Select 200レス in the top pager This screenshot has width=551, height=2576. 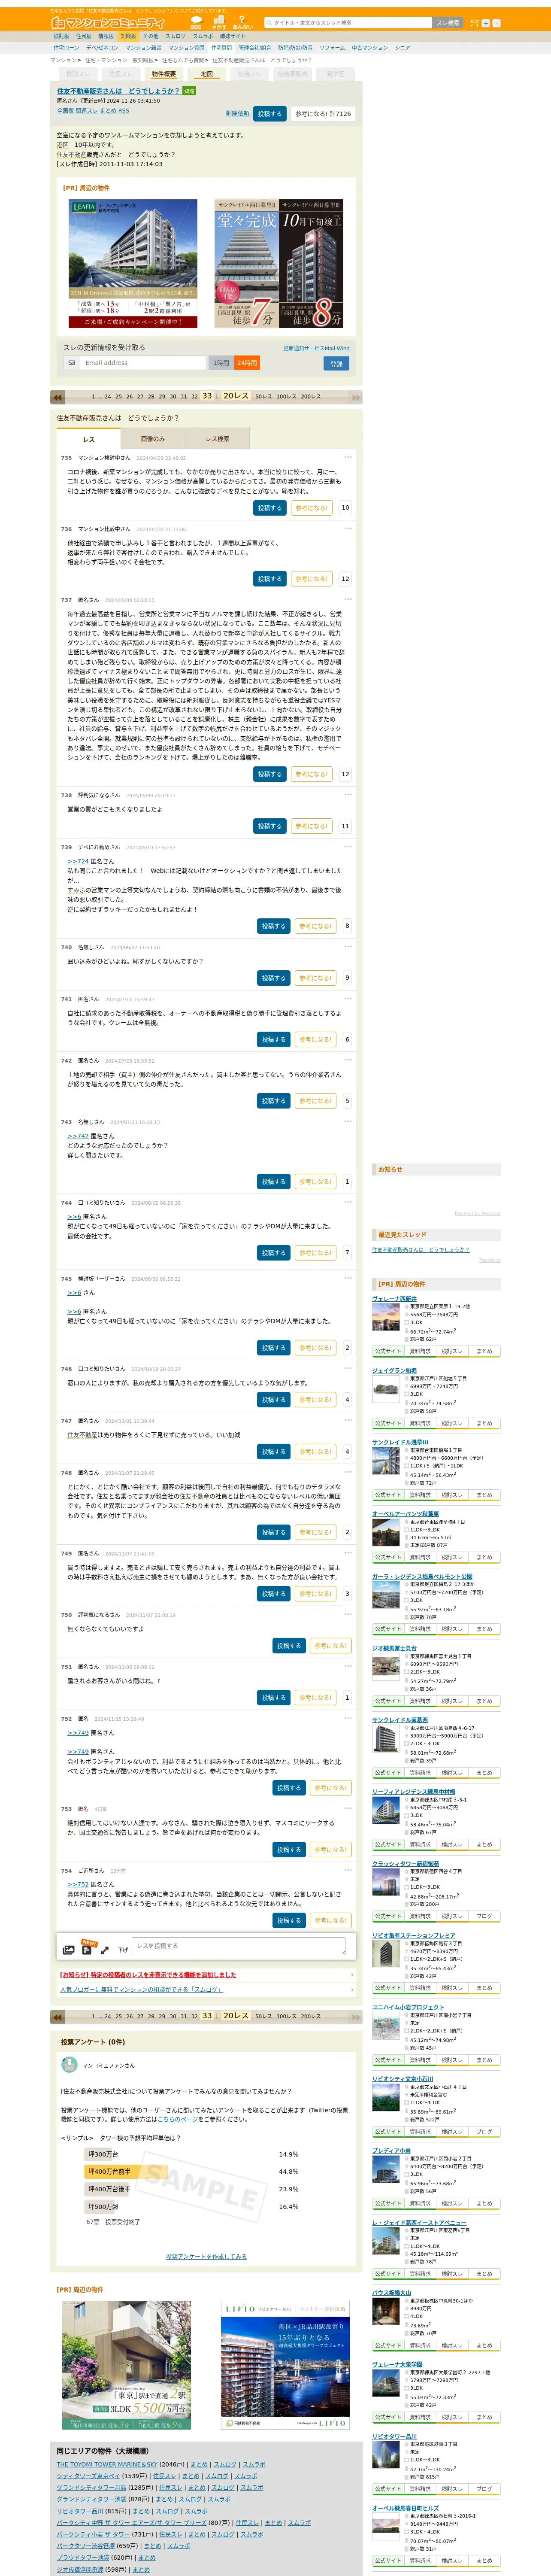pos(311,397)
